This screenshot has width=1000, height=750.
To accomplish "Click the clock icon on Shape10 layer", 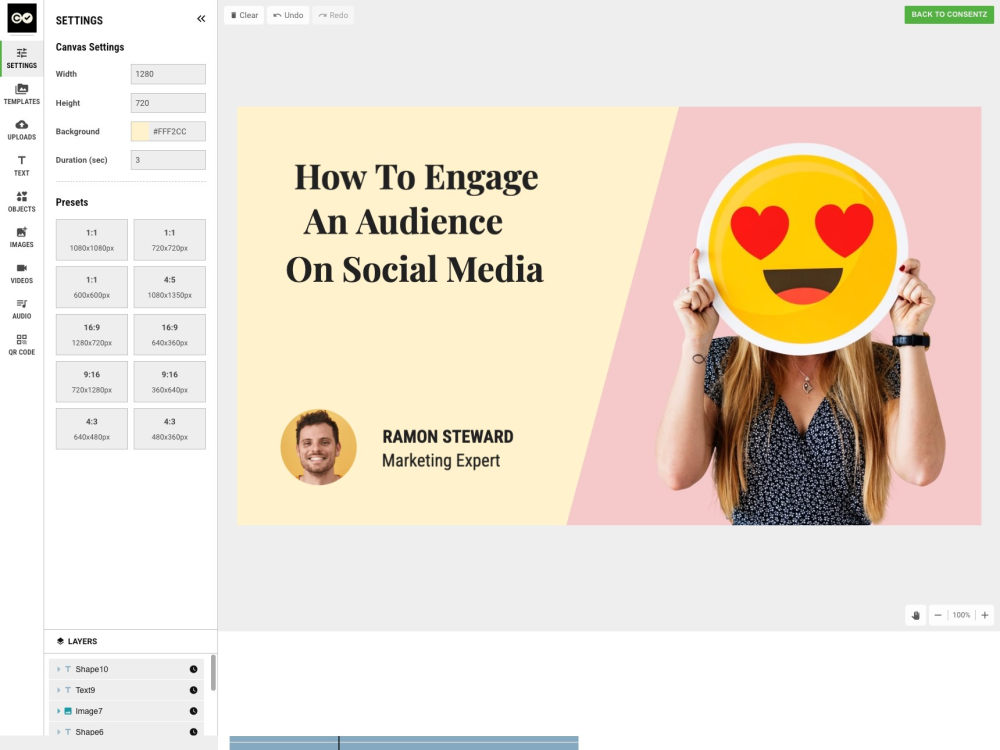I will click(x=193, y=669).
